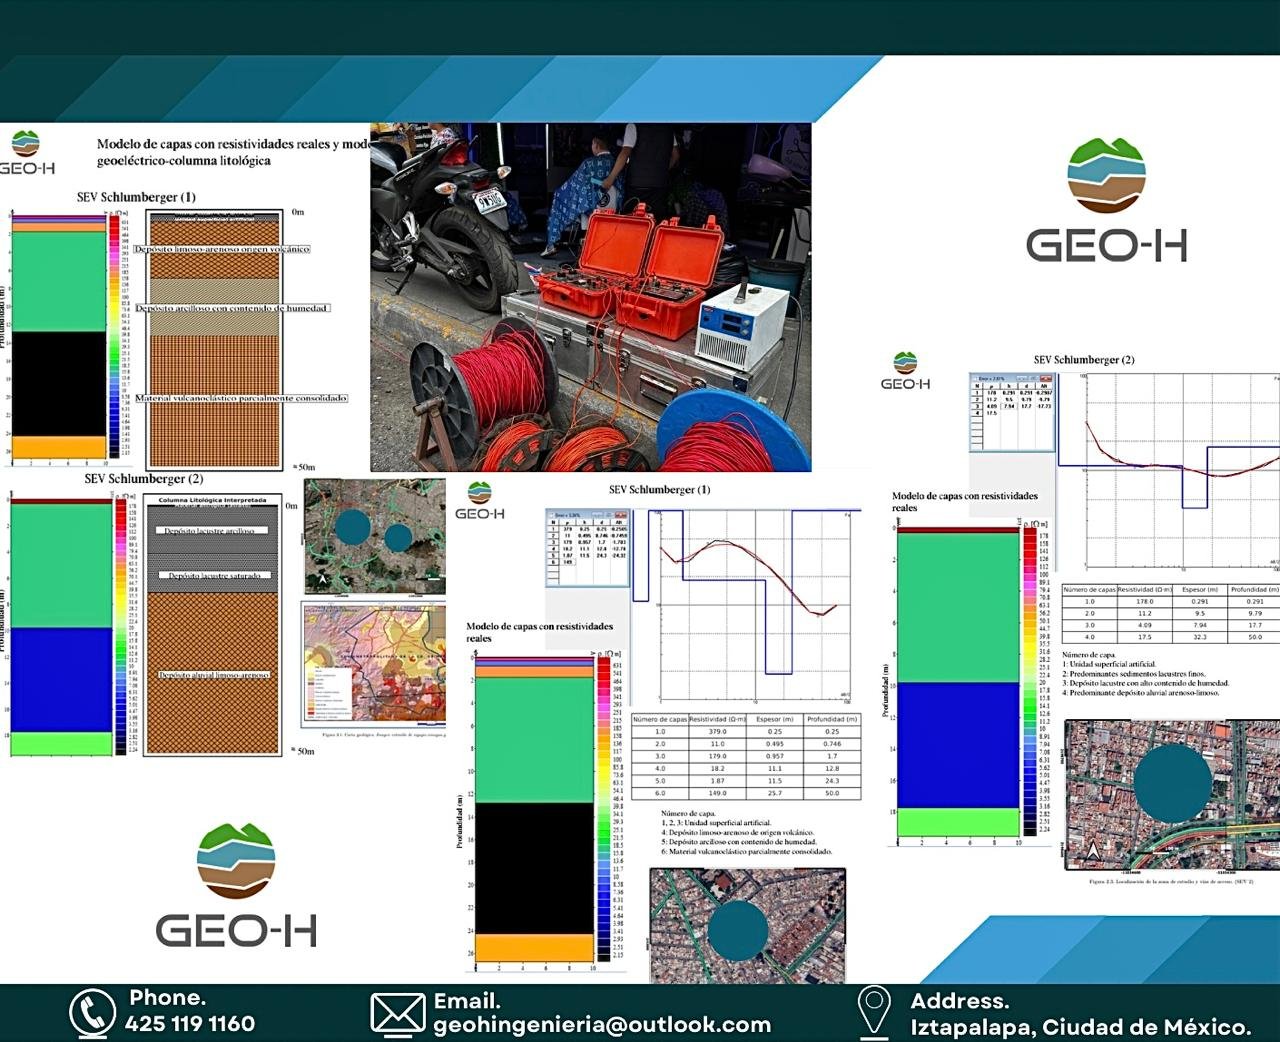
Task: Open the field photo of orange resistivity equipment
Action: tap(590, 297)
